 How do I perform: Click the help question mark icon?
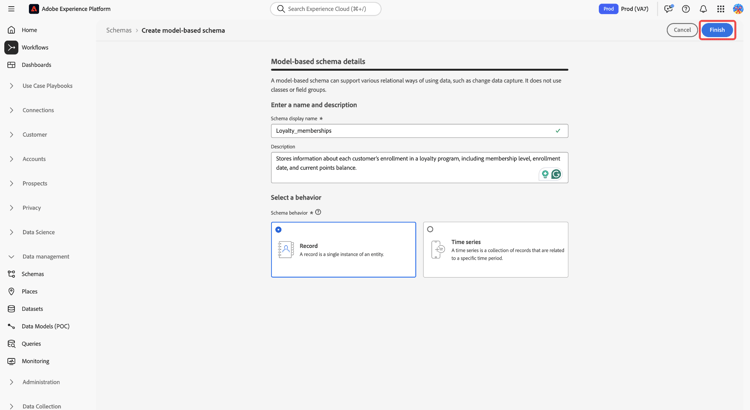pyautogui.click(x=686, y=9)
